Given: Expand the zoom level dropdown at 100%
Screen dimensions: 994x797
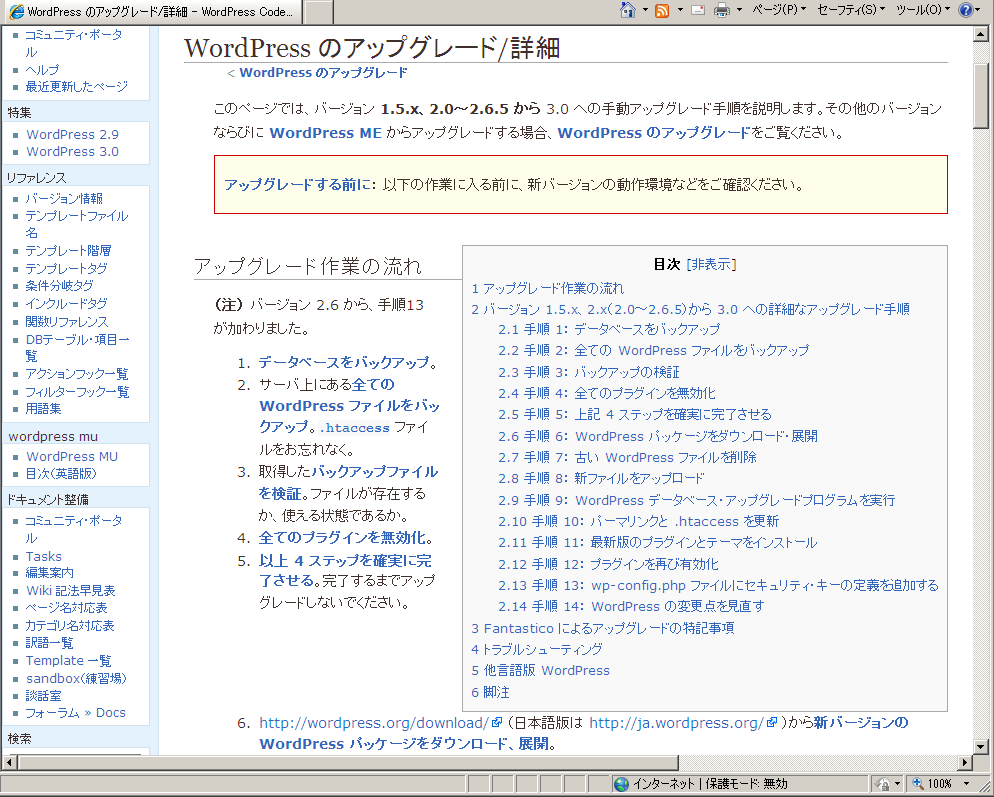Looking at the screenshot, I should (x=967, y=784).
